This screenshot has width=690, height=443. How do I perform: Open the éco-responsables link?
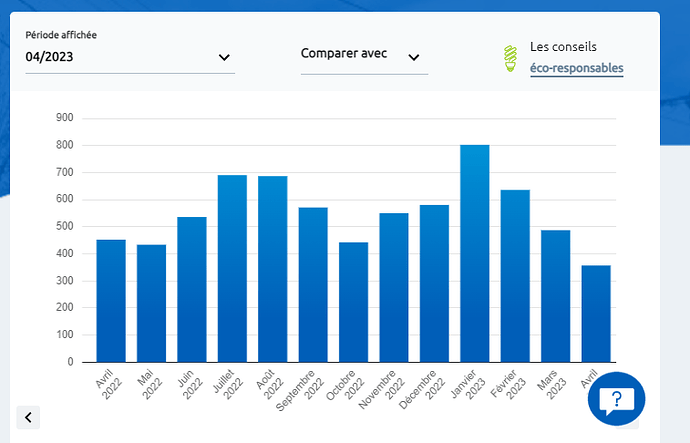(x=576, y=69)
